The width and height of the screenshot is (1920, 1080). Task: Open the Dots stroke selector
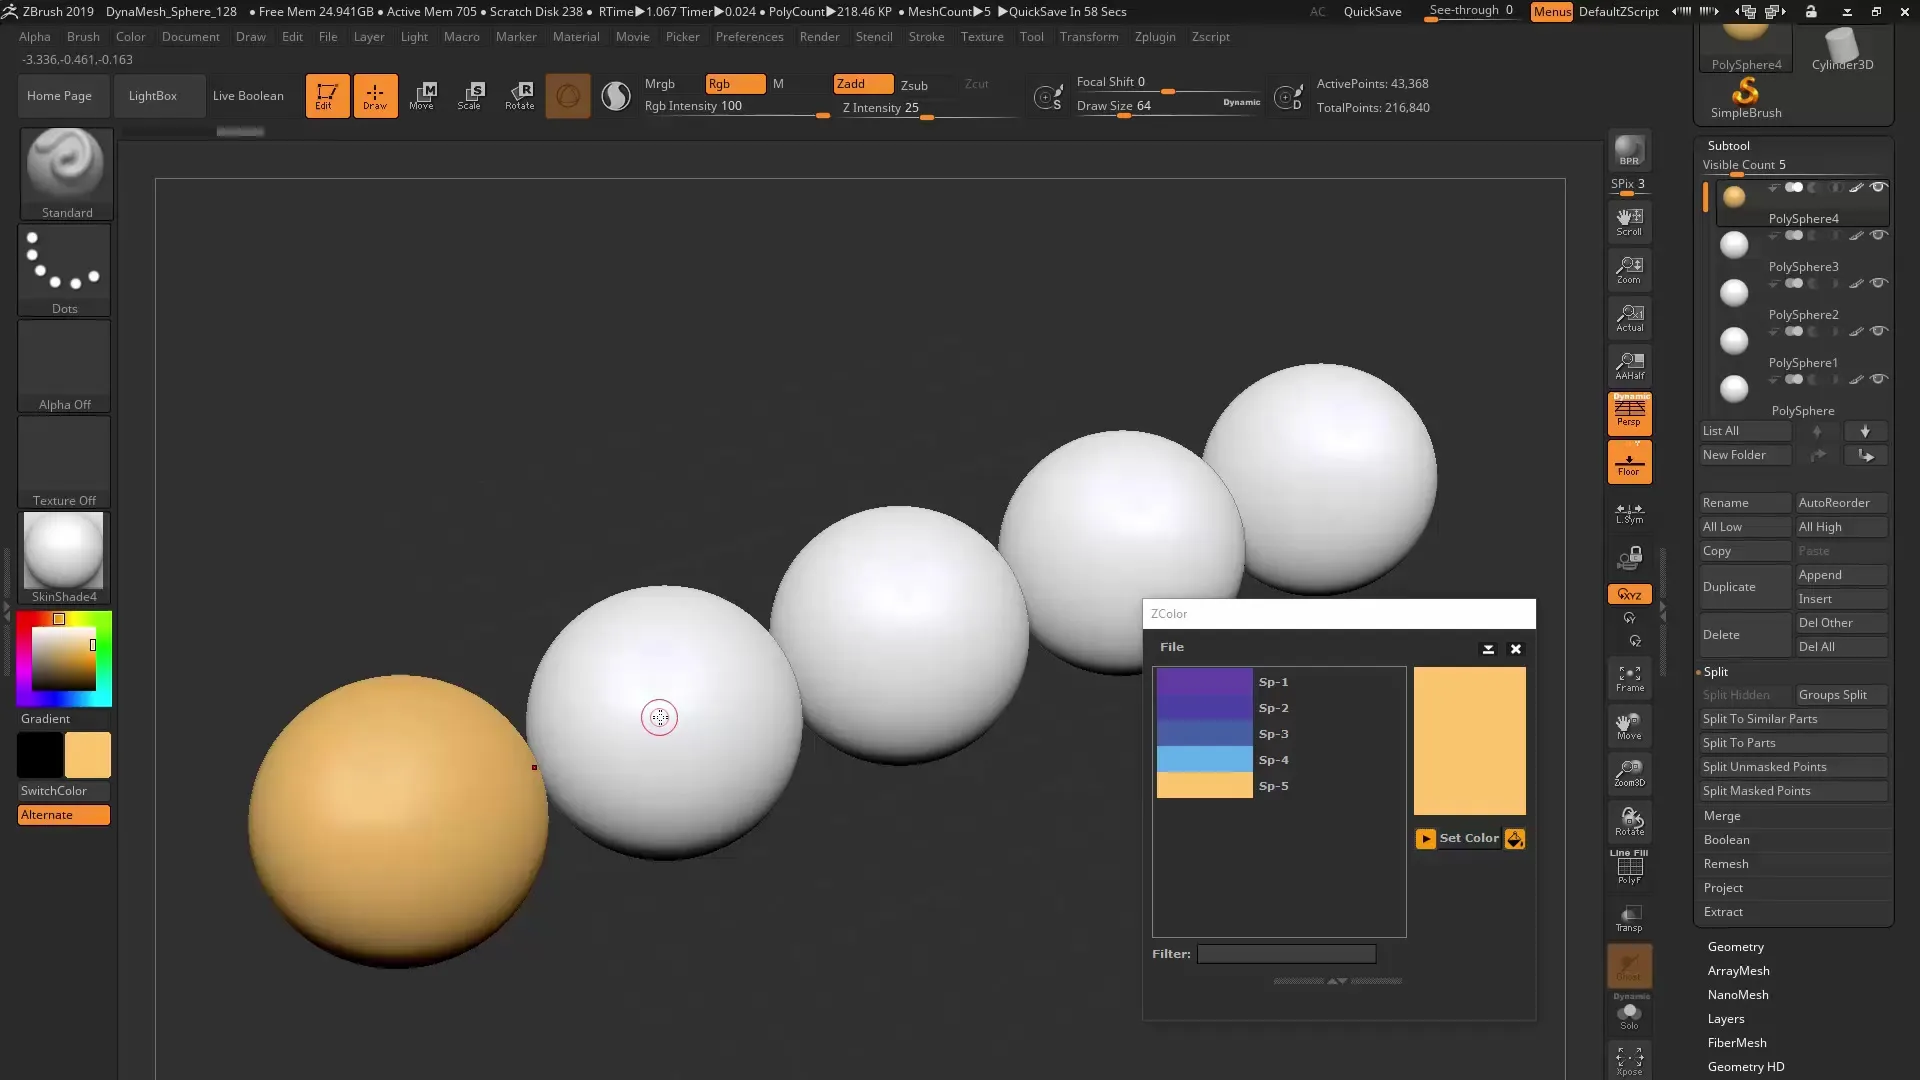65,269
